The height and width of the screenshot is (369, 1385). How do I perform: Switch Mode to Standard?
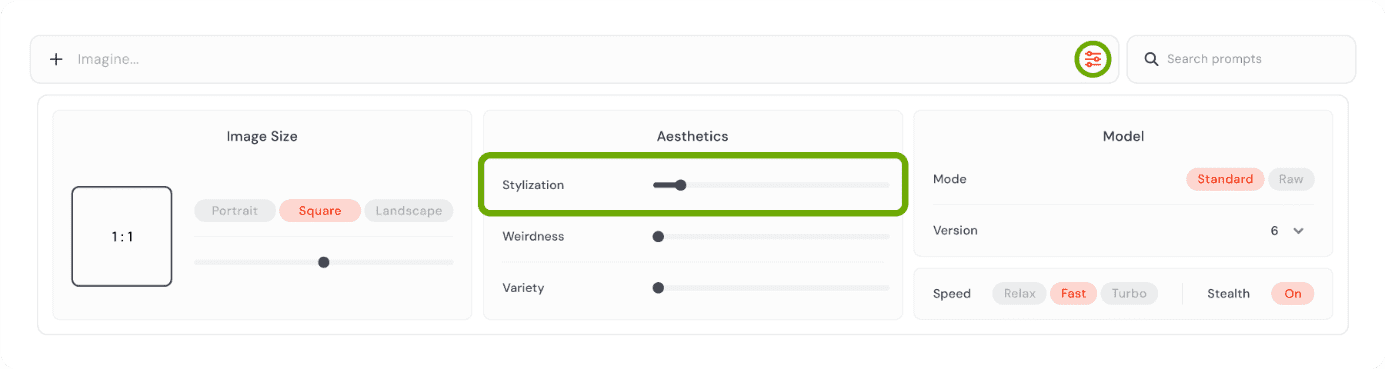coord(1225,179)
